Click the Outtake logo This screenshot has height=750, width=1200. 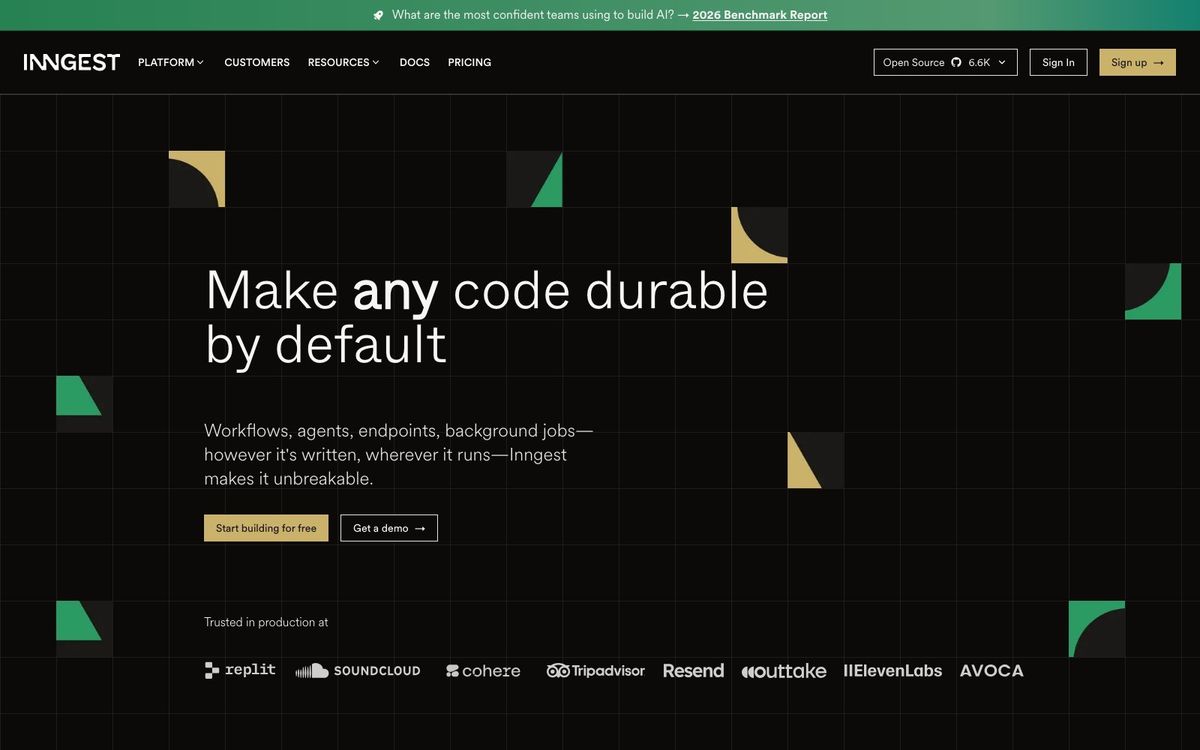(x=784, y=671)
